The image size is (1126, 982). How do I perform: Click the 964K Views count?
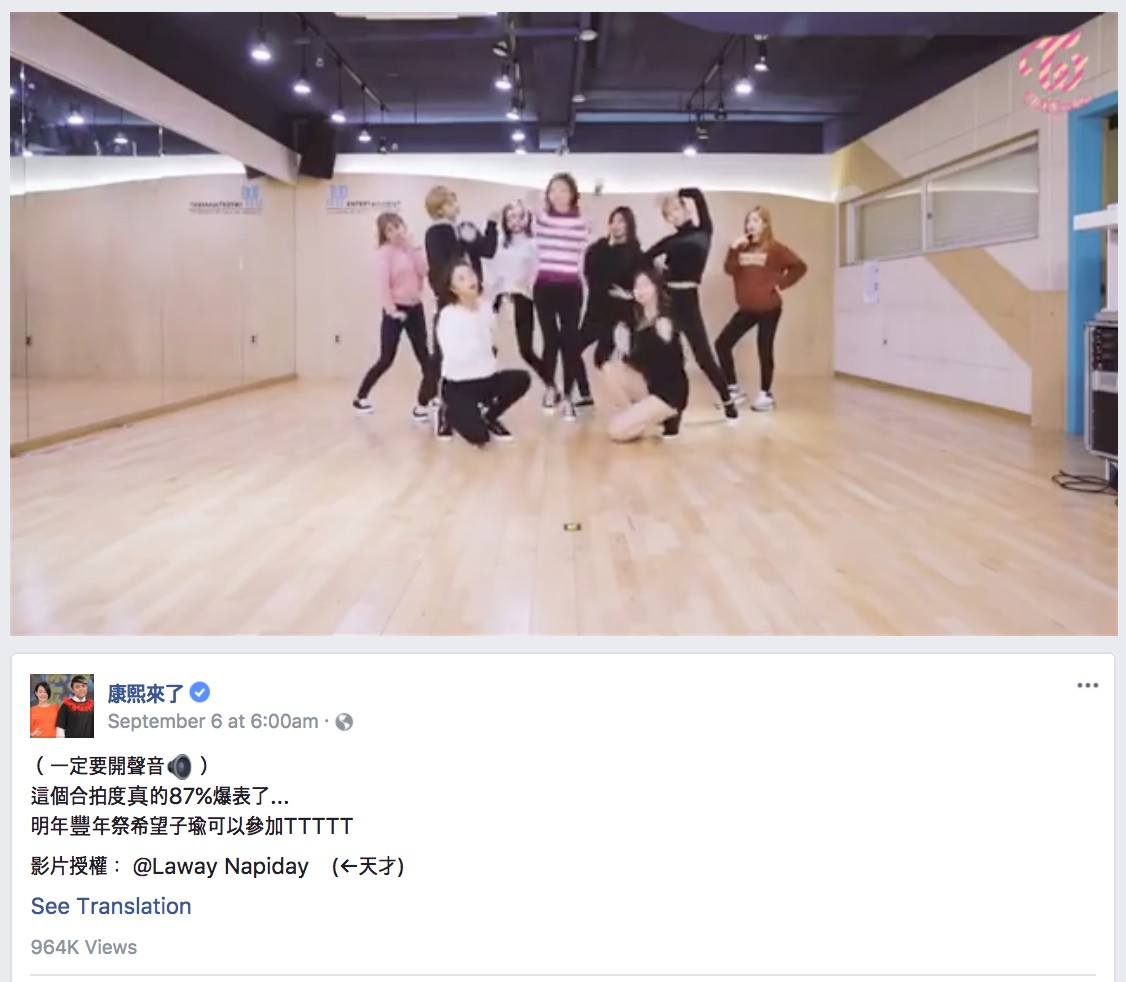(x=83, y=947)
